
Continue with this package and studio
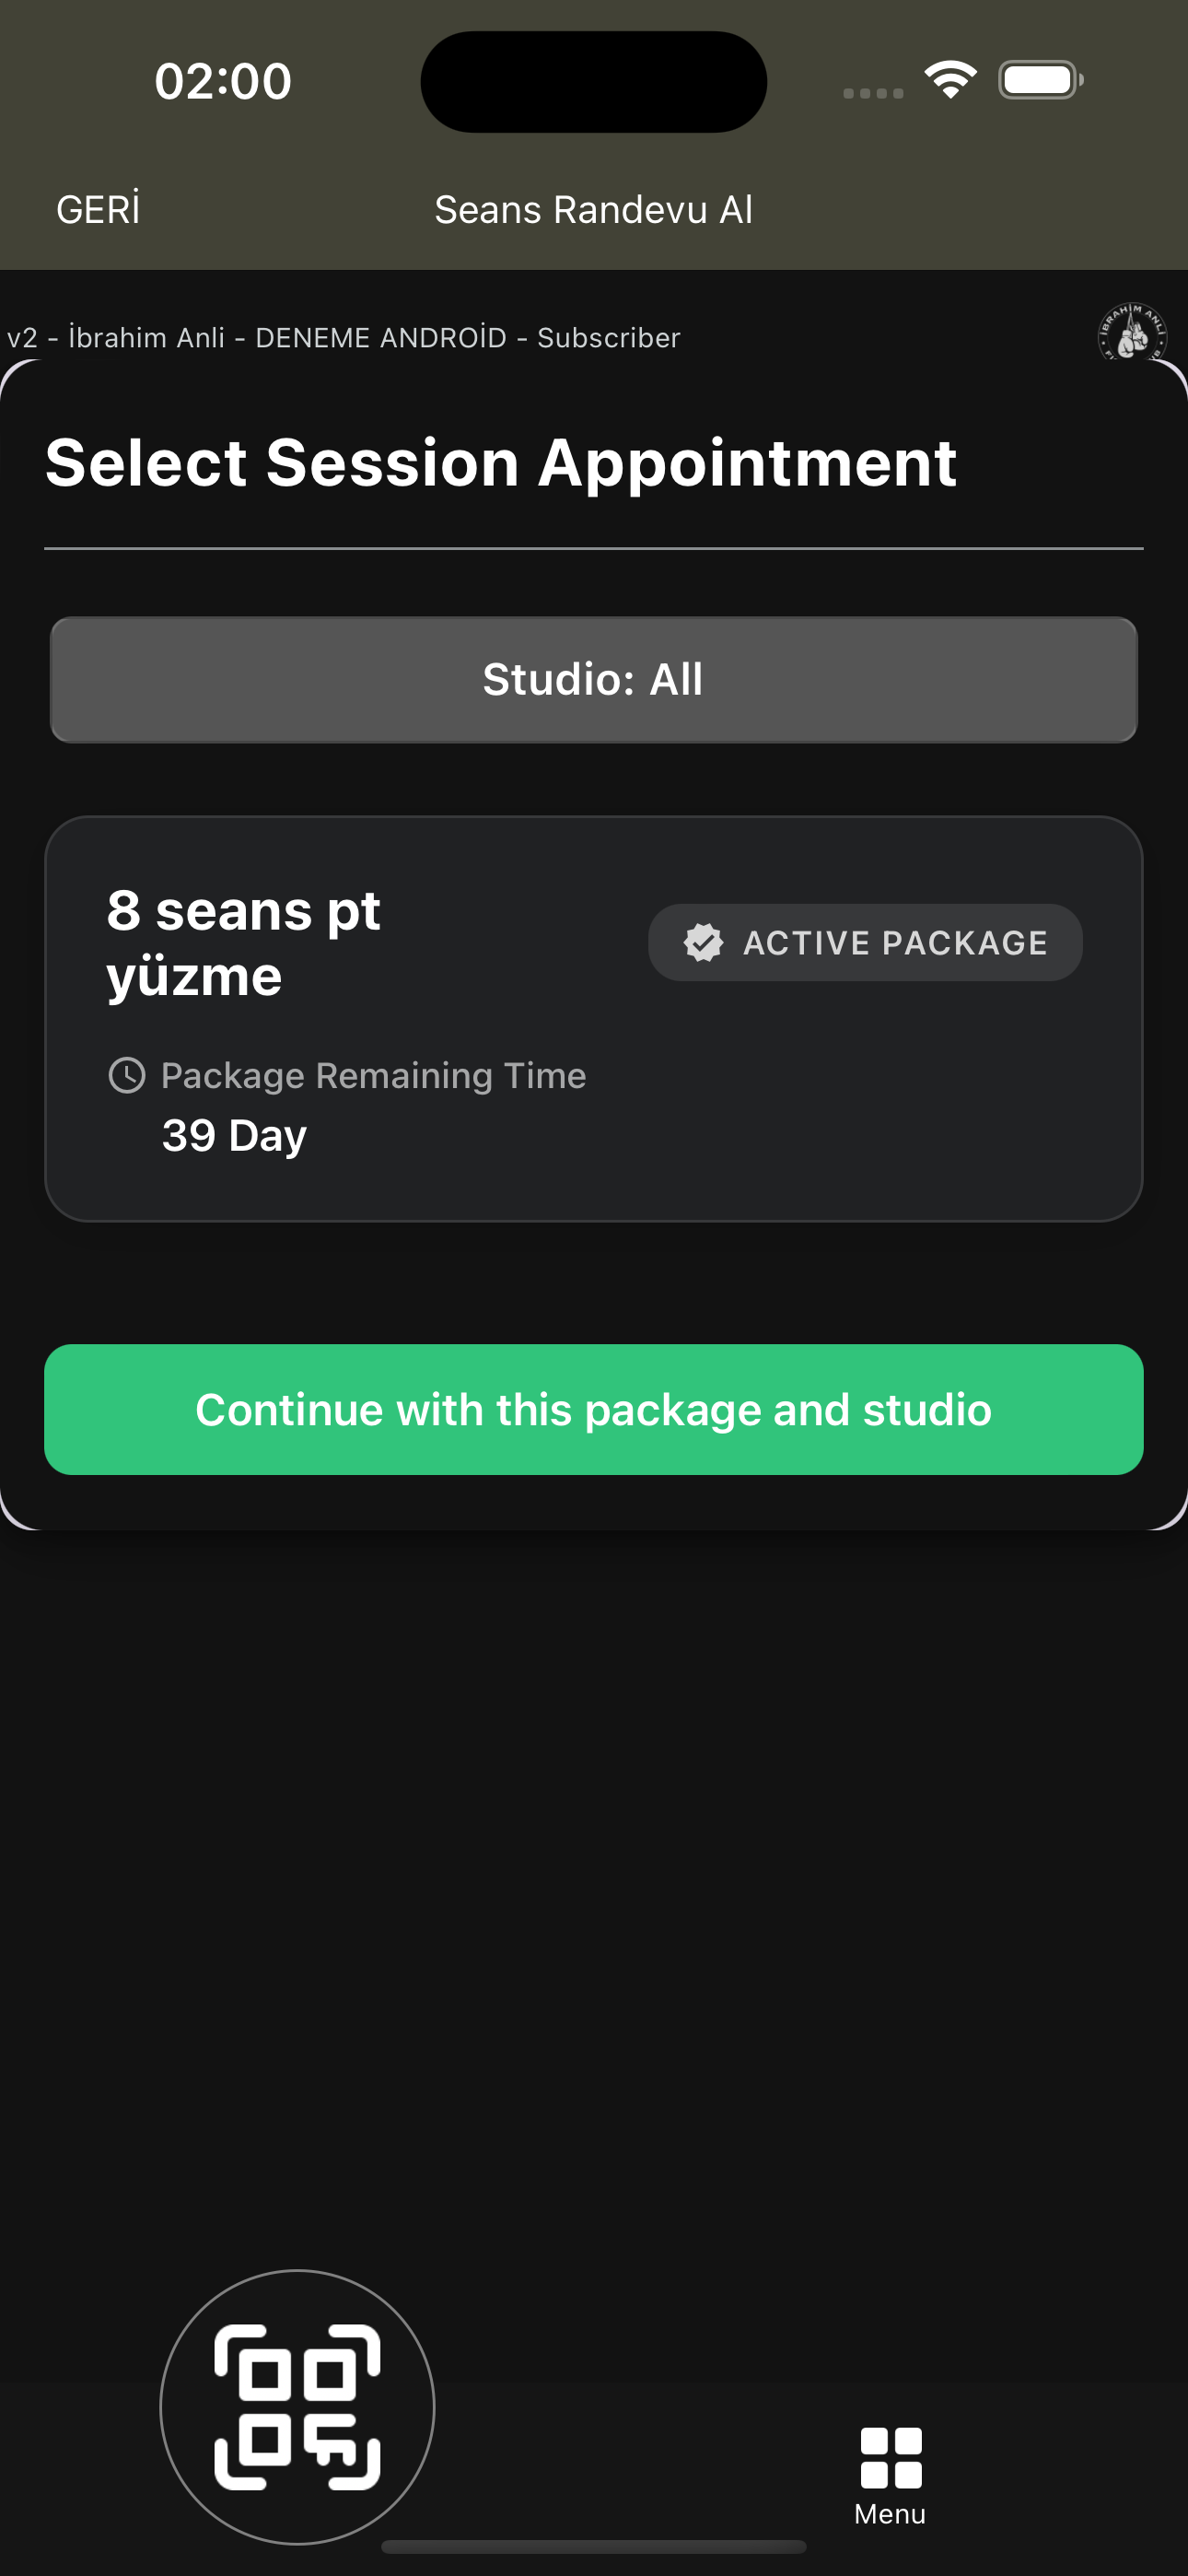(x=594, y=1409)
